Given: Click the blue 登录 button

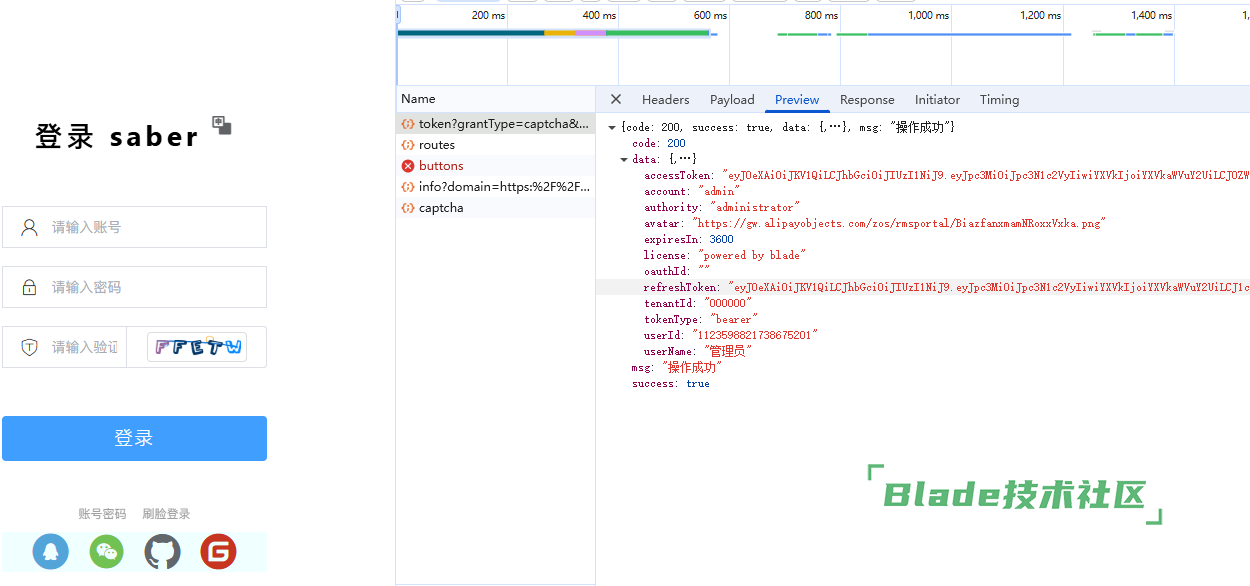Looking at the screenshot, I should coord(134,438).
